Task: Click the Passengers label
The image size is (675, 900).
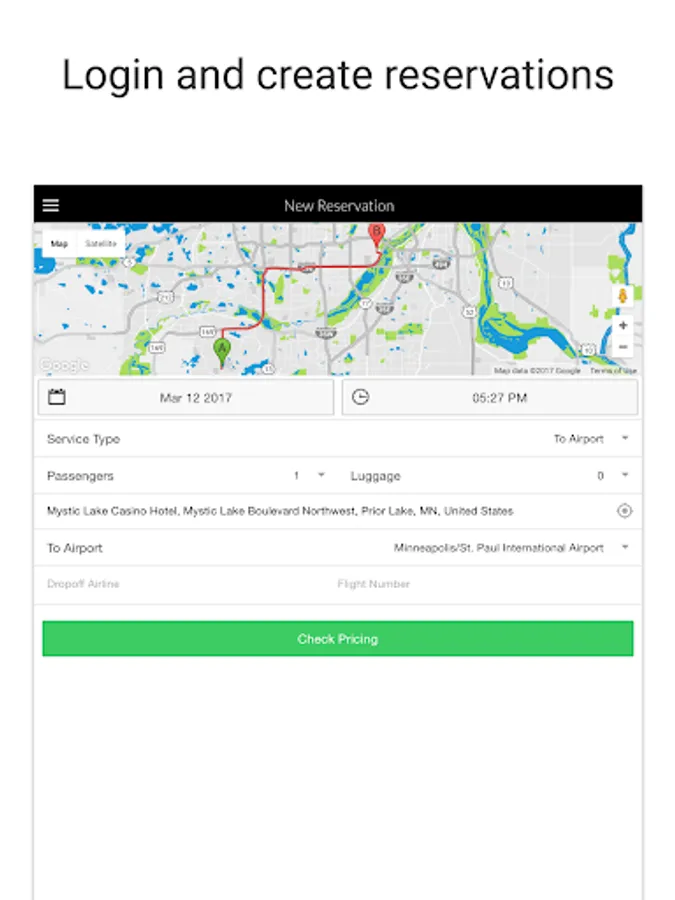Action: (x=80, y=476)
